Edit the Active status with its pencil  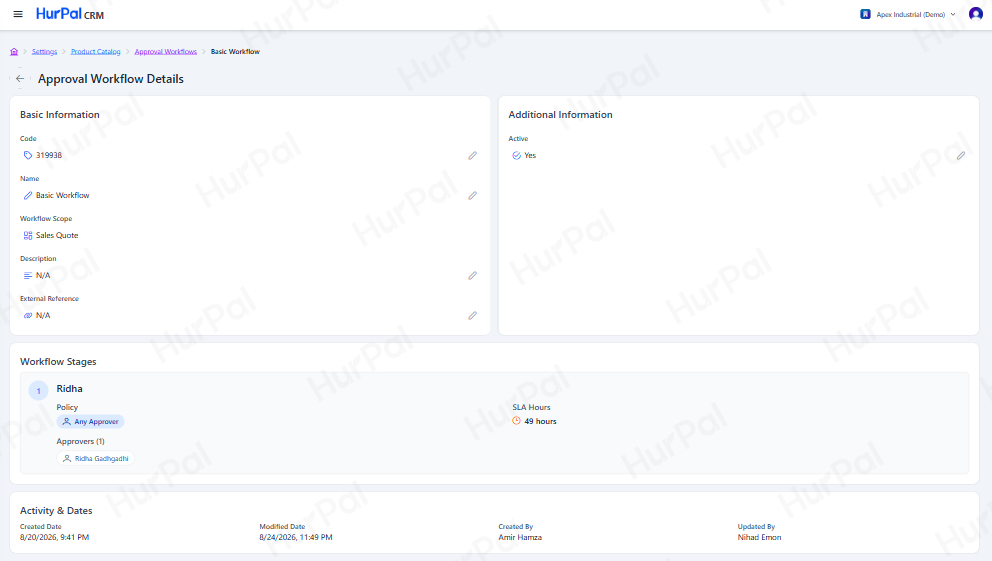tap(961, 156)
